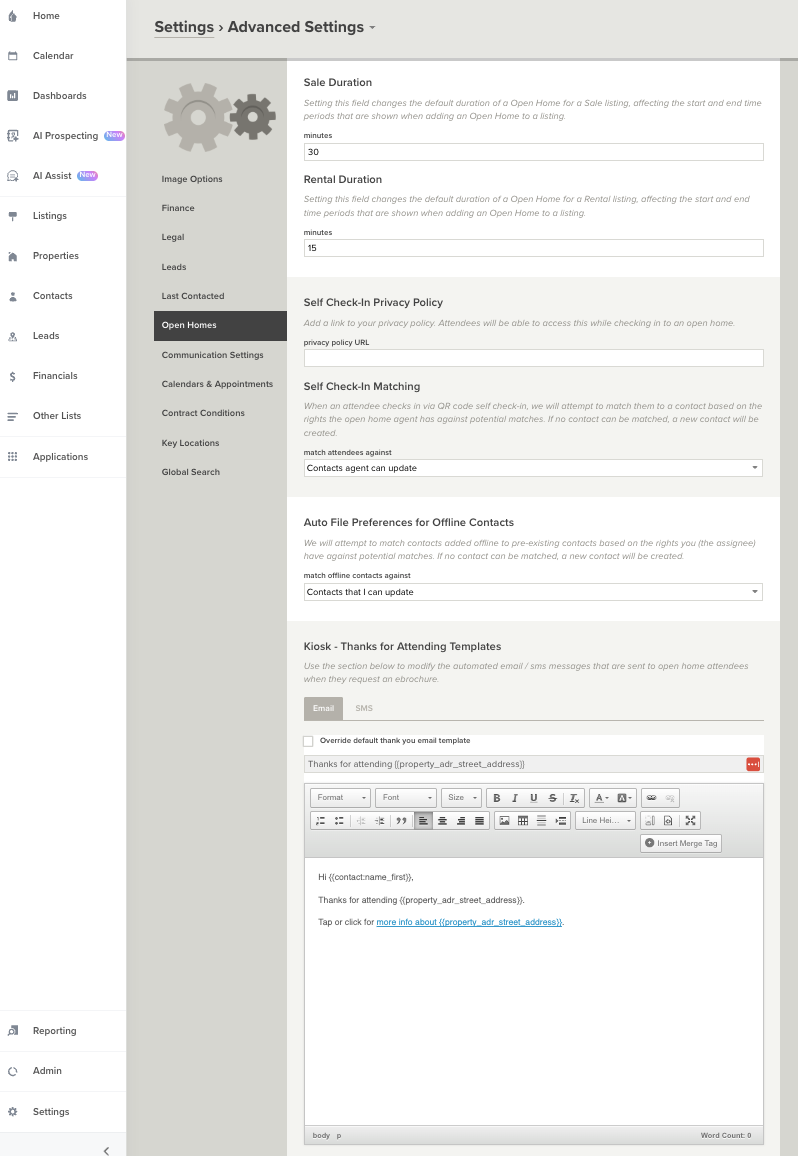Click the privacy policy URL field
Viewport: 798px width, 1156px height.
pyautogui.click(x=533, y=358)
